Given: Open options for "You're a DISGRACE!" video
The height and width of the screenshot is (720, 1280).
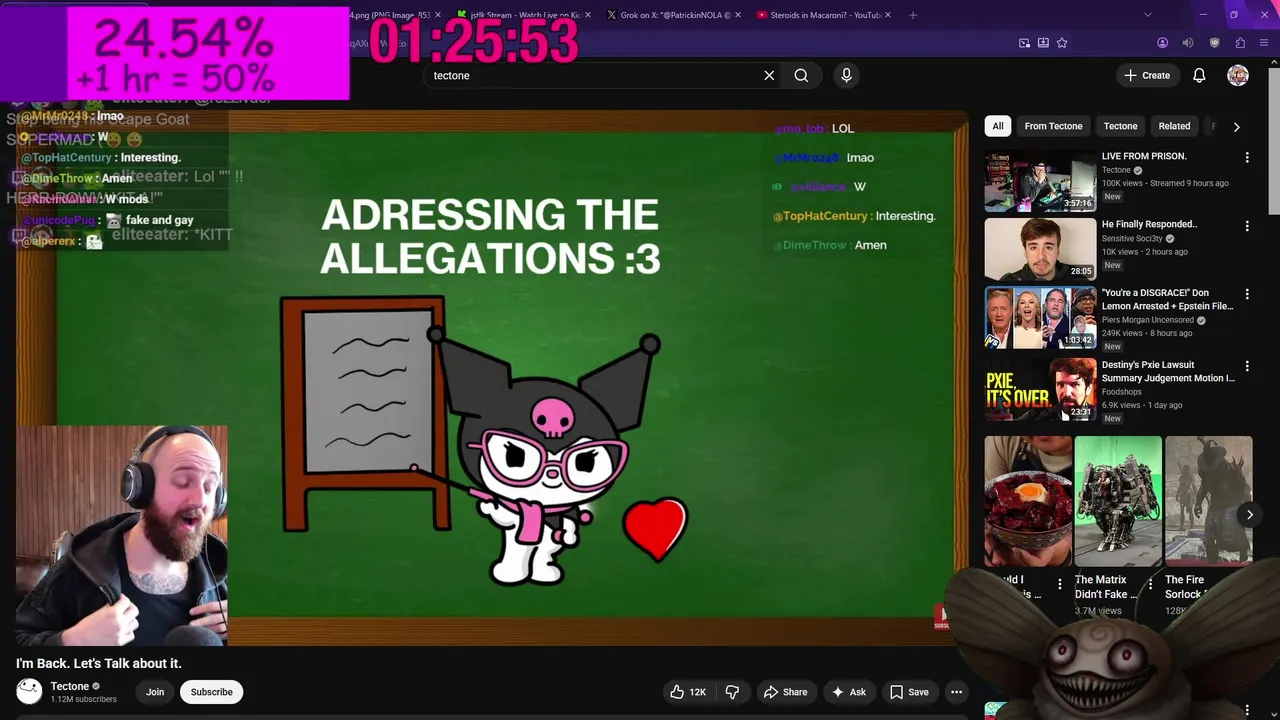Looking at the screenshot, I should (x=1247, y=295).
